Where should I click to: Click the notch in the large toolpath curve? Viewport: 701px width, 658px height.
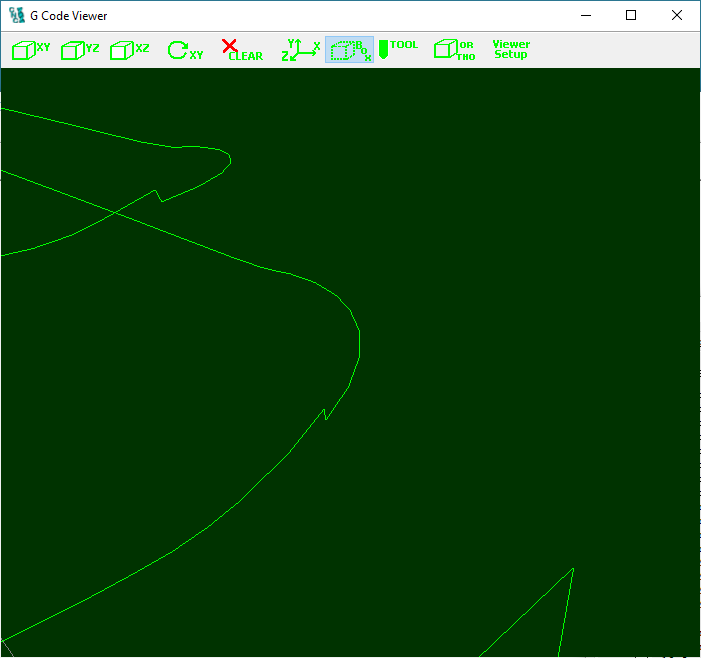[x=325, y=413]
